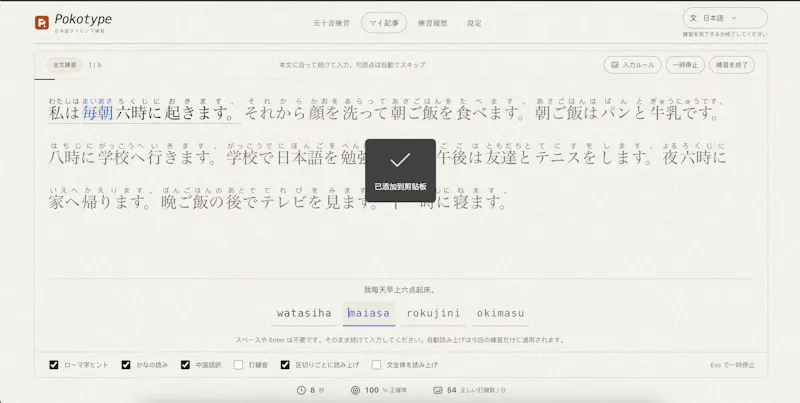
Task: Pause practice with 一時停止 button
Action: tap(685, 65)
